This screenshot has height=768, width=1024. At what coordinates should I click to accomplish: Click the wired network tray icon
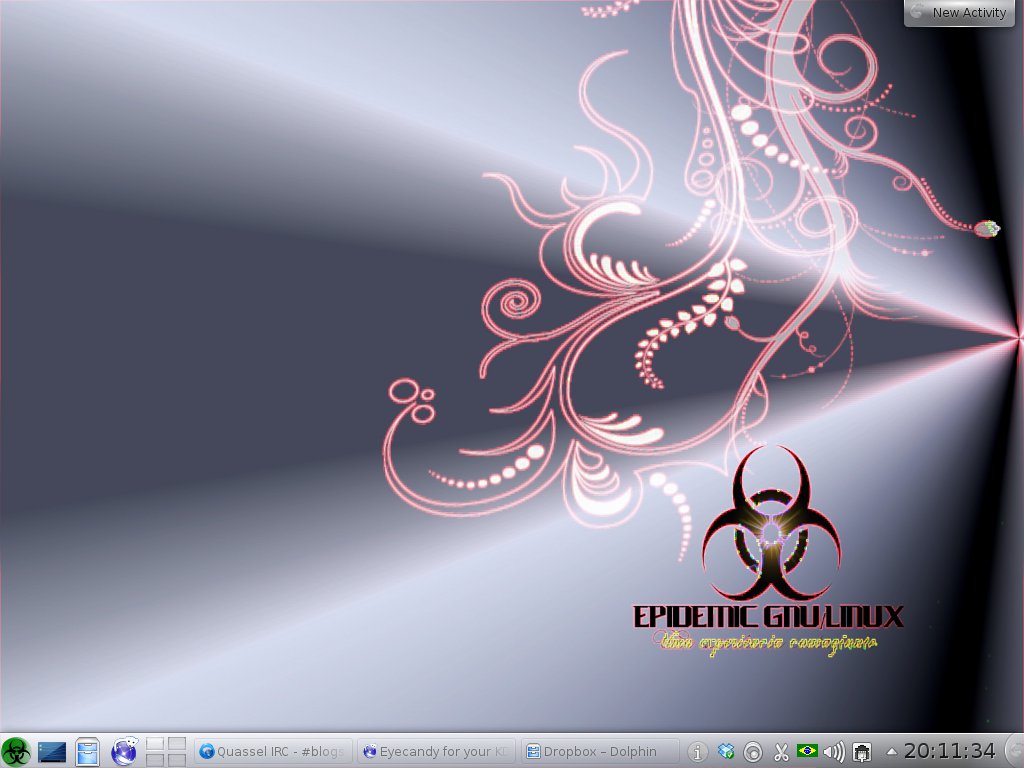pos(862,752)
